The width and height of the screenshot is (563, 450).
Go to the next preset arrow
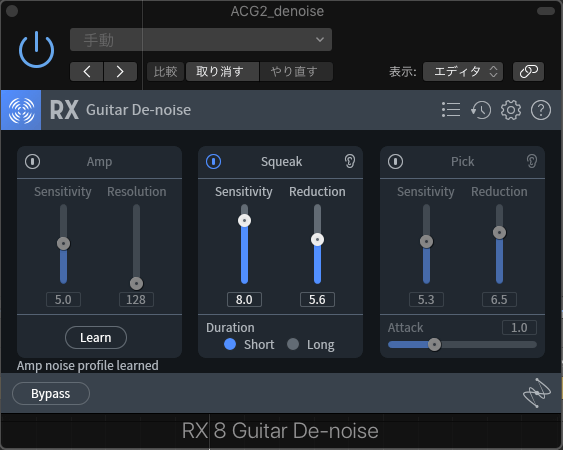120,71
